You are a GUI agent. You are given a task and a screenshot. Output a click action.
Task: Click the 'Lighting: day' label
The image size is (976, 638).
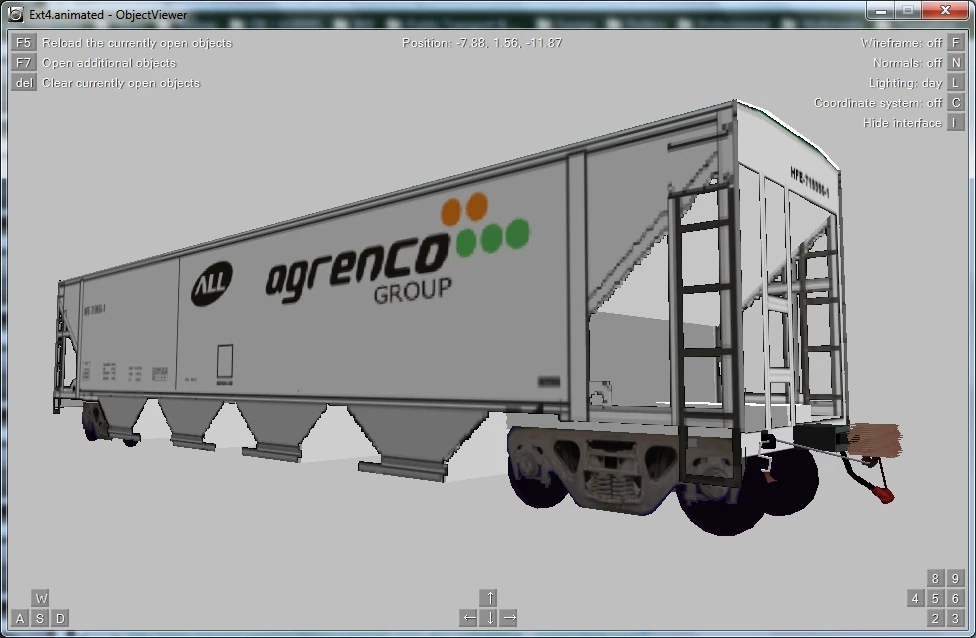pos(906,83)
